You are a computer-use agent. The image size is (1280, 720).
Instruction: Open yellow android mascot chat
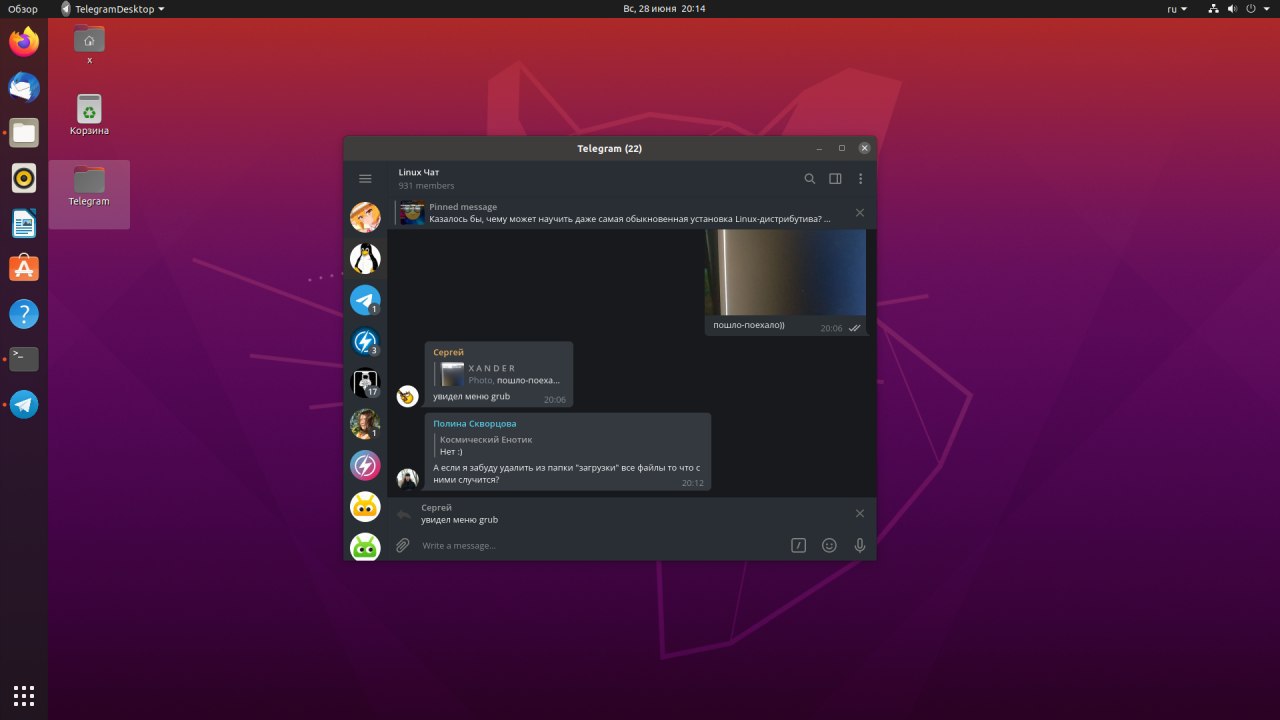pos(365,507)
